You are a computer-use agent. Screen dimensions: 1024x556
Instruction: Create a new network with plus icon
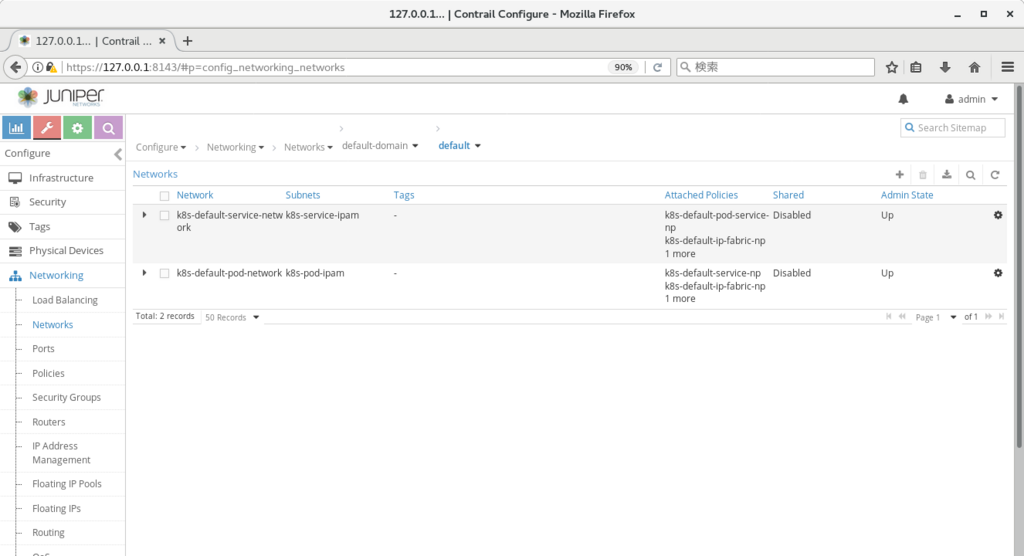pyautogui.click(x=899, y=174)
